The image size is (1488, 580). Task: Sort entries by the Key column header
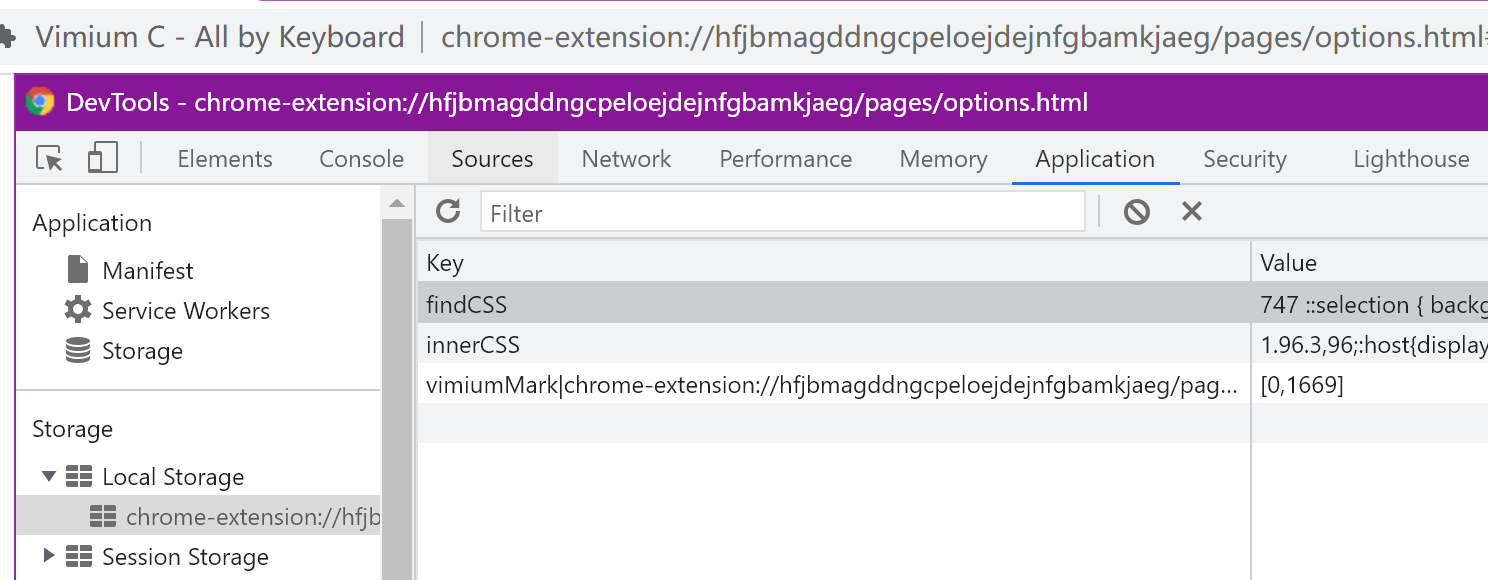(445, 262)
